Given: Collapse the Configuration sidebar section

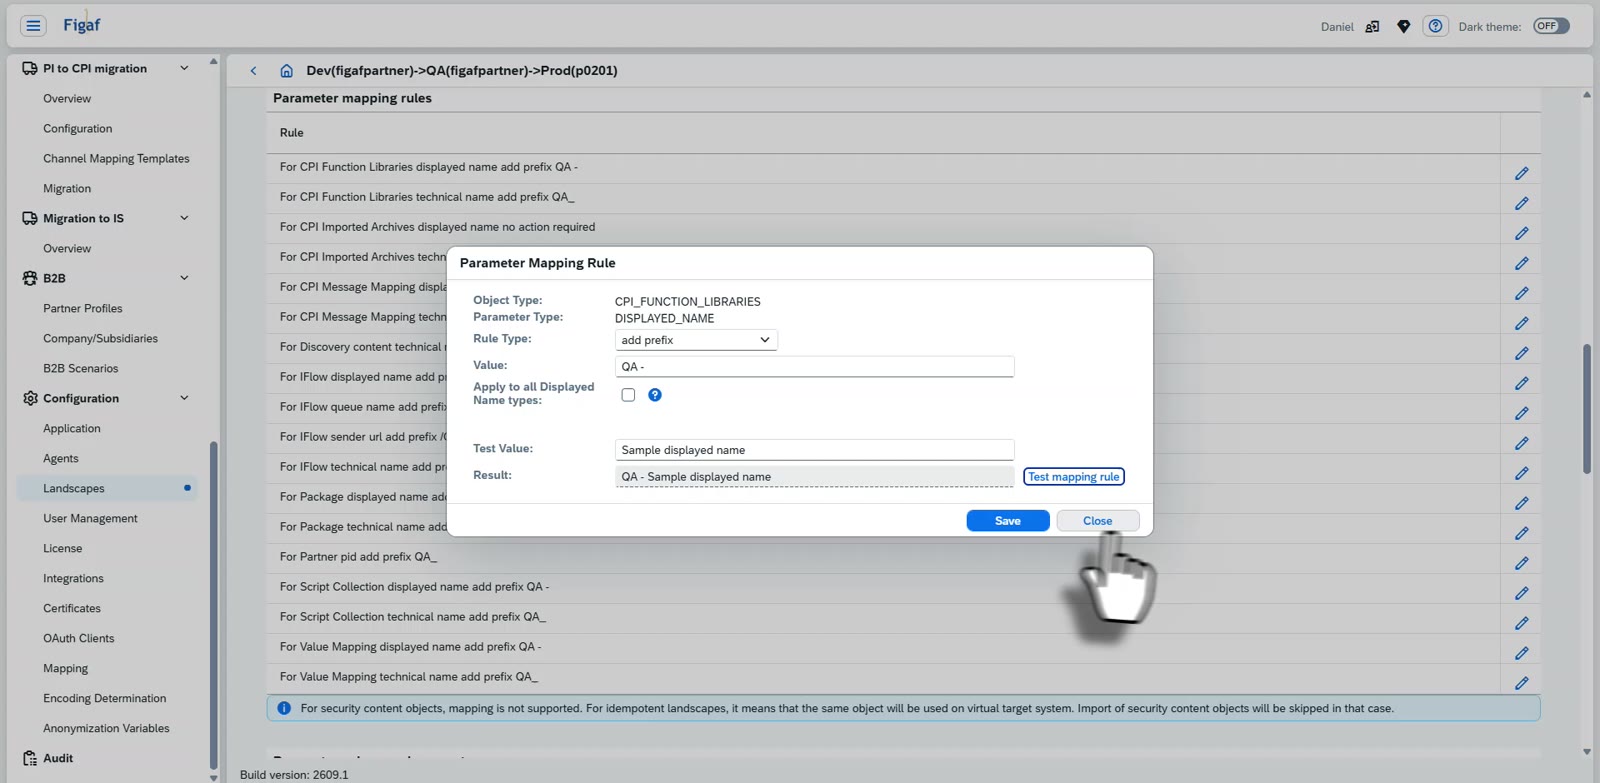Looking at the screenshot, I should pos(184,398).
